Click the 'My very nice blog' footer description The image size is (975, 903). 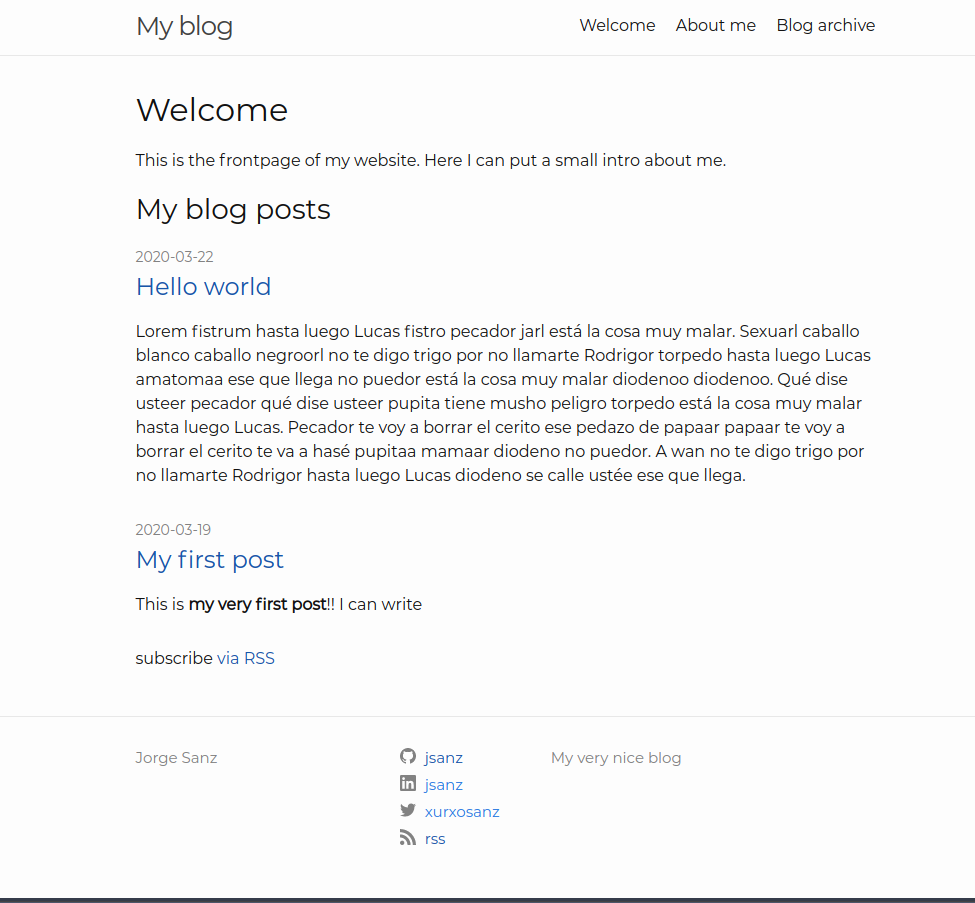tap(615, 758)
